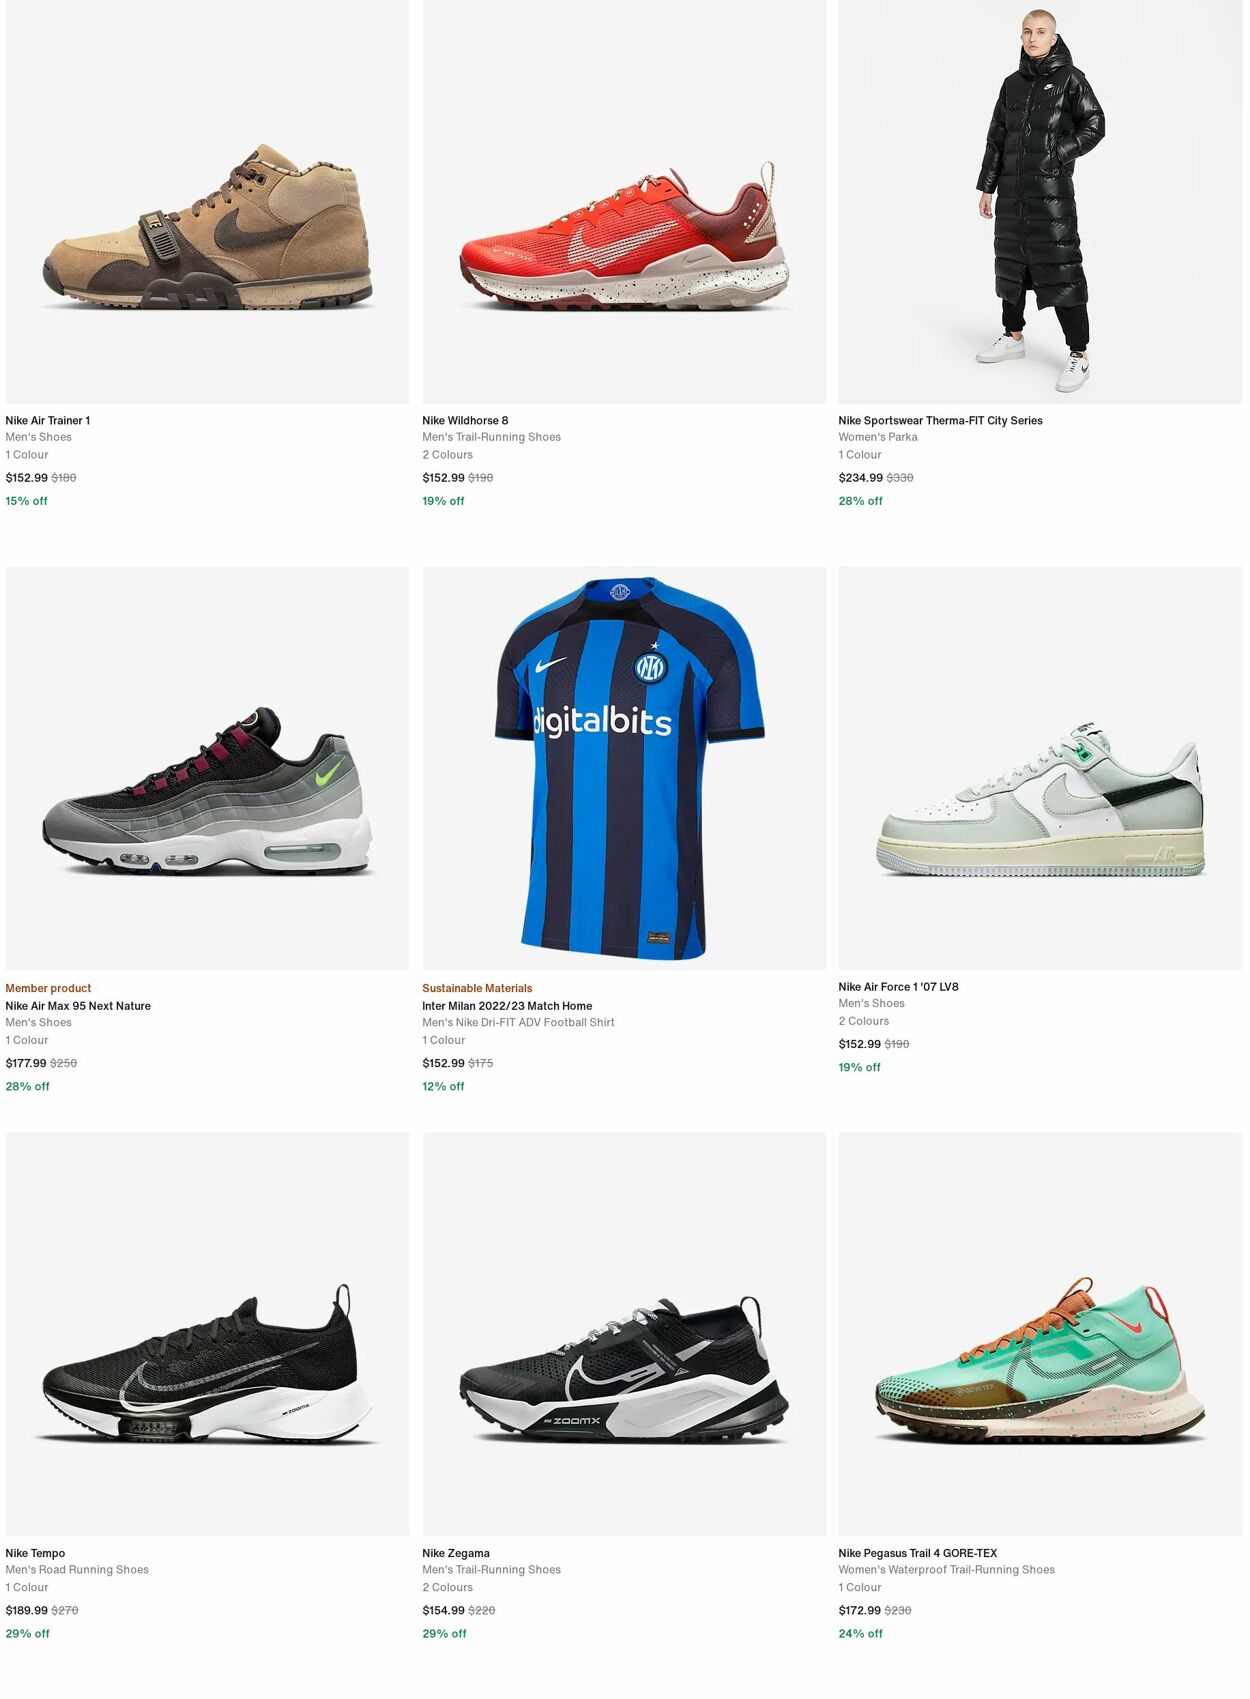1250x1699 pixels.
Task: Open the Nike Zegama trail shoes listing
Action: click(x=452, y=1553)
